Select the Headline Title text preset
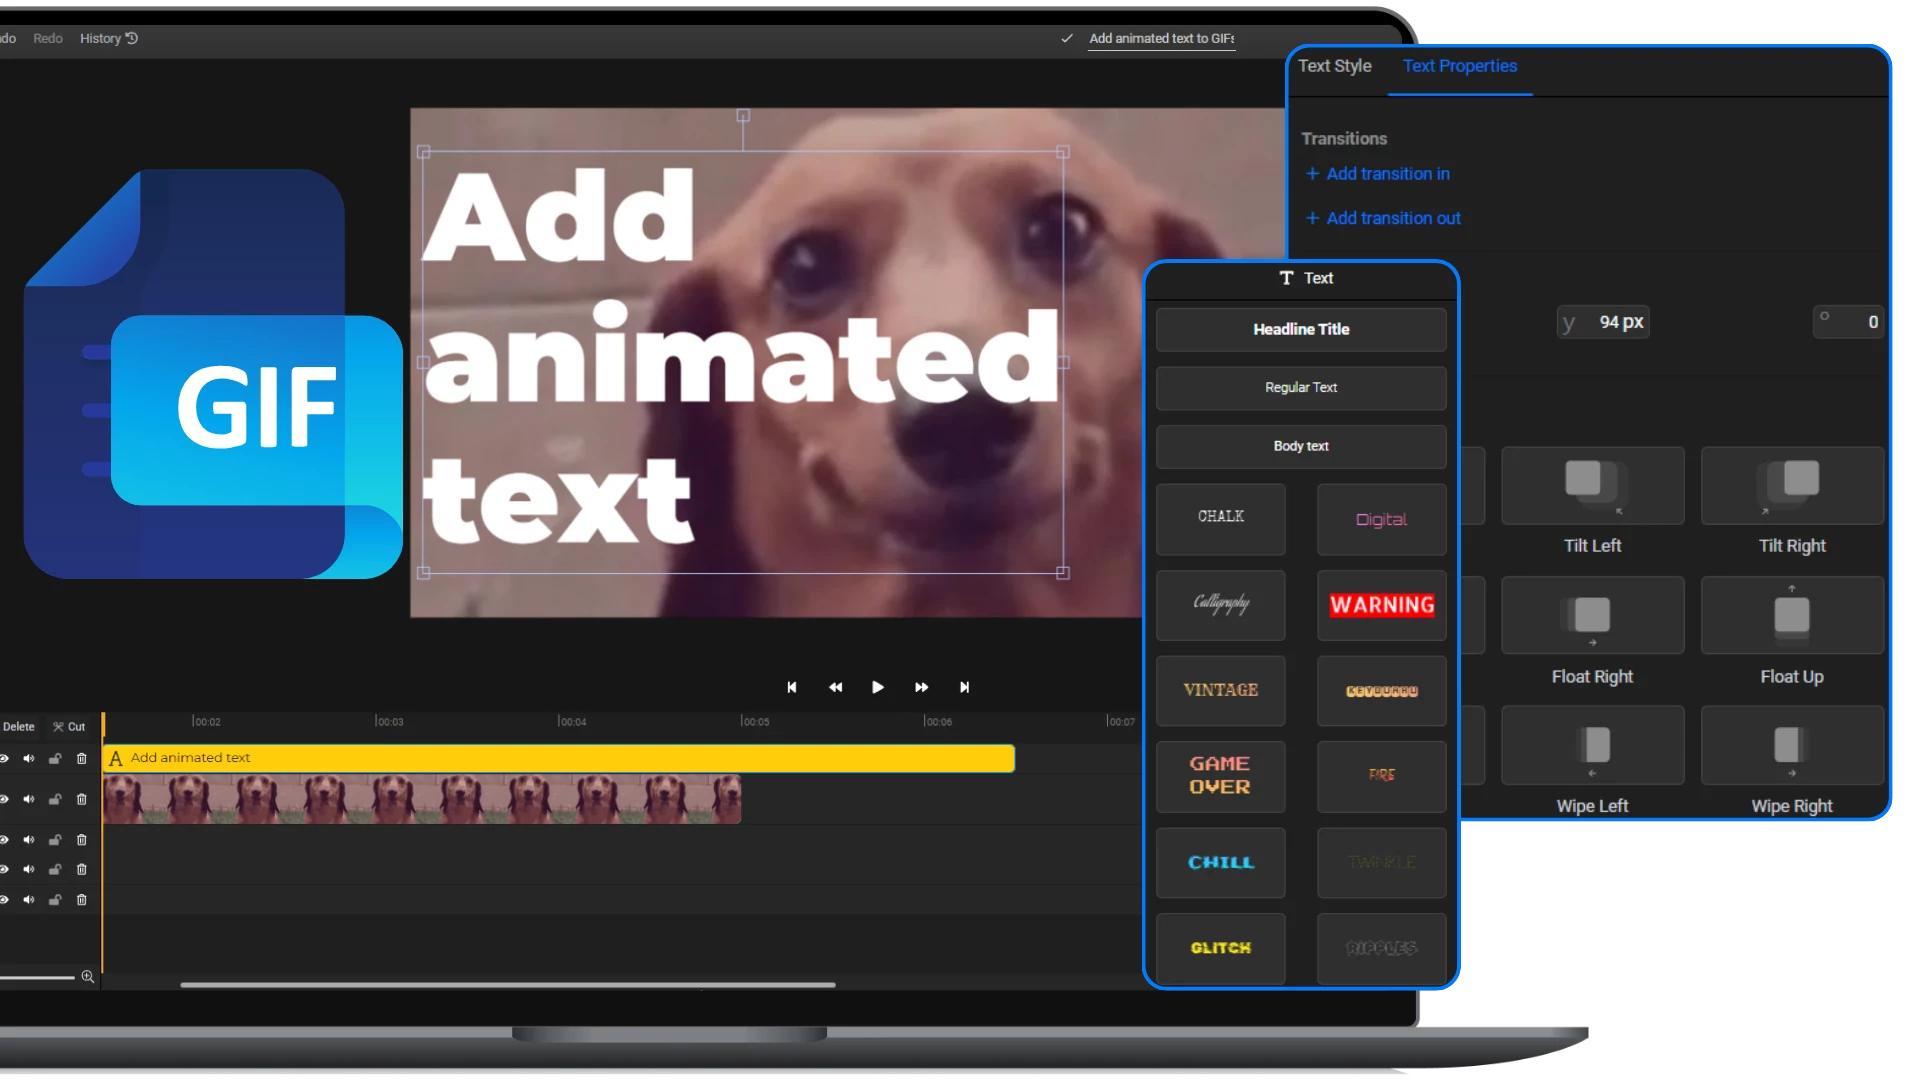Viewport: 1920px width, 1080px height. click(x=1300, y=328)
